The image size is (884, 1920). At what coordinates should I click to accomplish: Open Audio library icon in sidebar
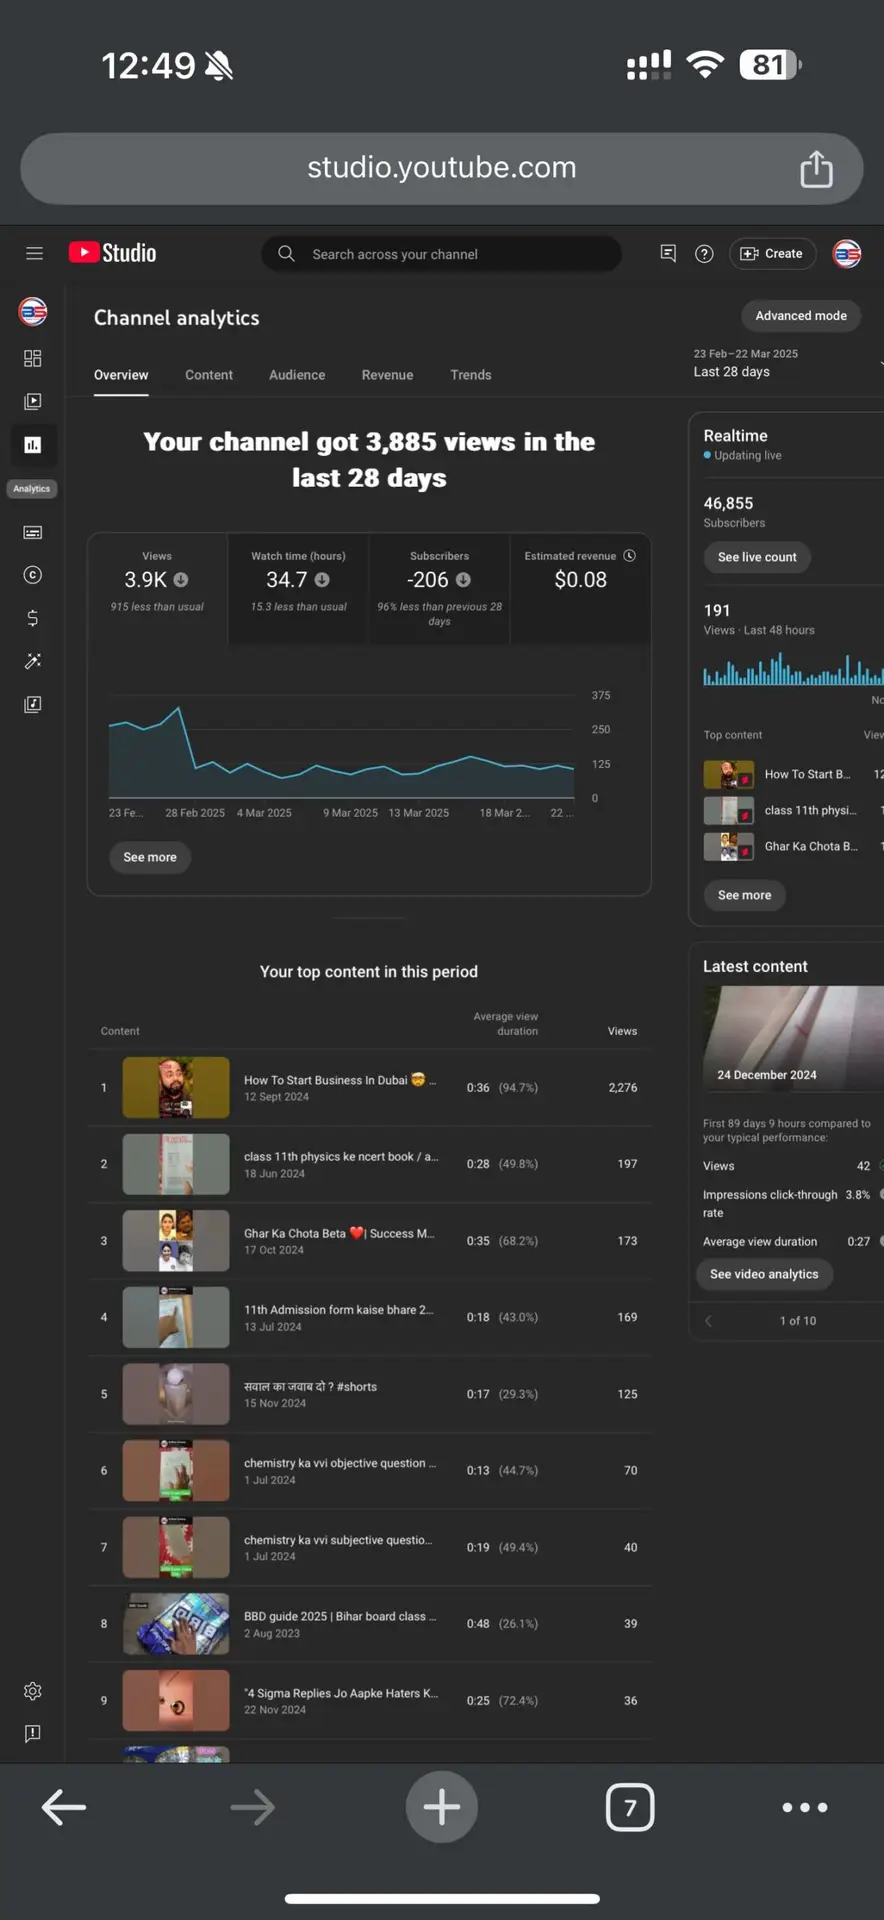click(x=33, y=704)
